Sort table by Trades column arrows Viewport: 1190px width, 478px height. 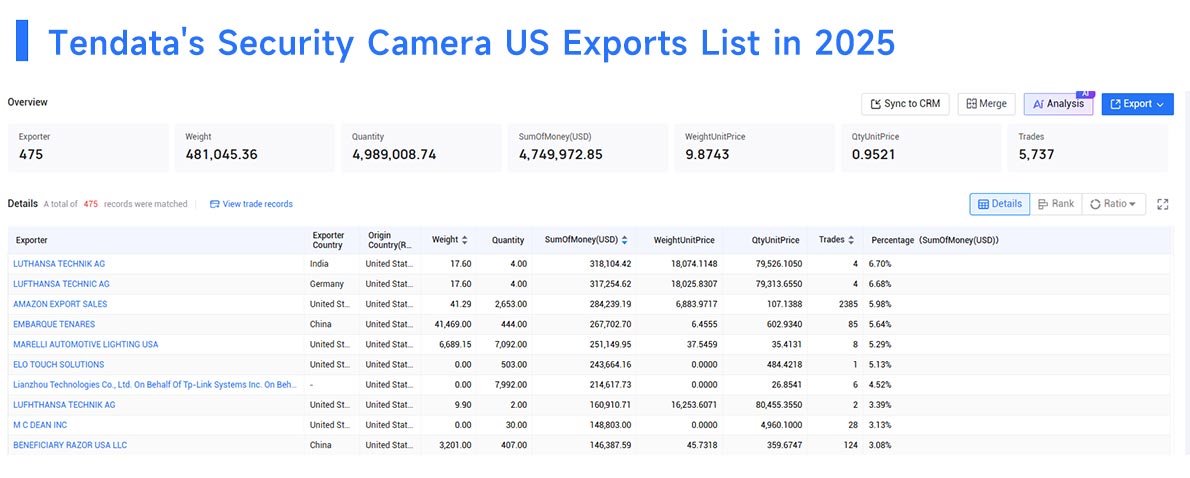click(851, 240)
